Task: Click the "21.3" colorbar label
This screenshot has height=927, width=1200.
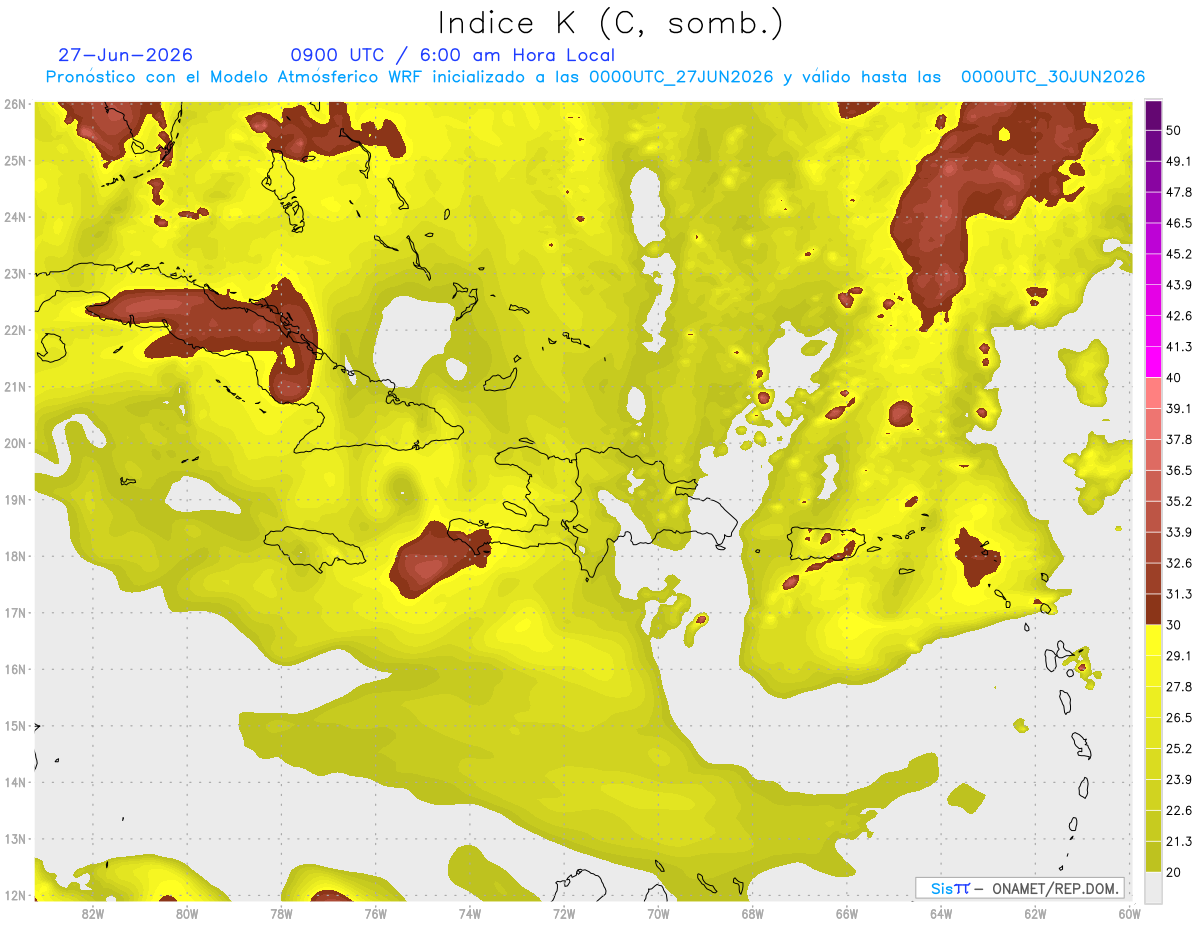Action: tap(1179, 841)
